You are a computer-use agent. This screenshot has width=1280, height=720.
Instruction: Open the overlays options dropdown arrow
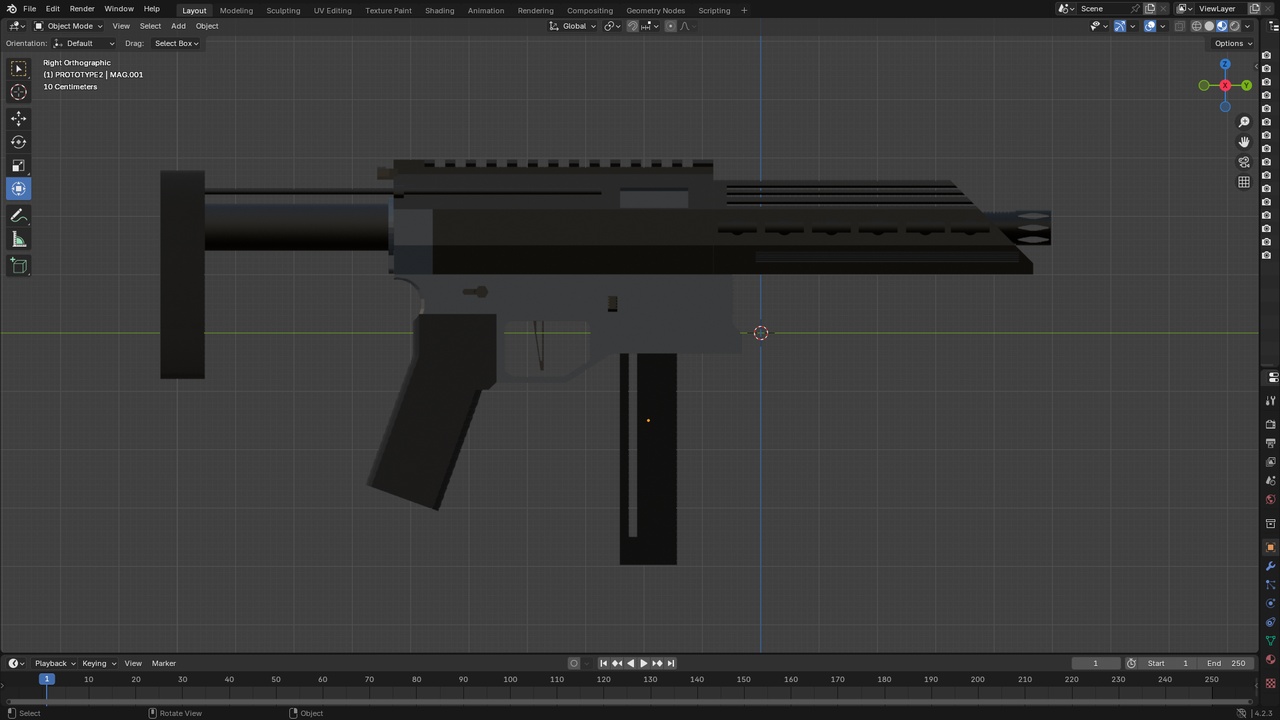pos(1162,26)
